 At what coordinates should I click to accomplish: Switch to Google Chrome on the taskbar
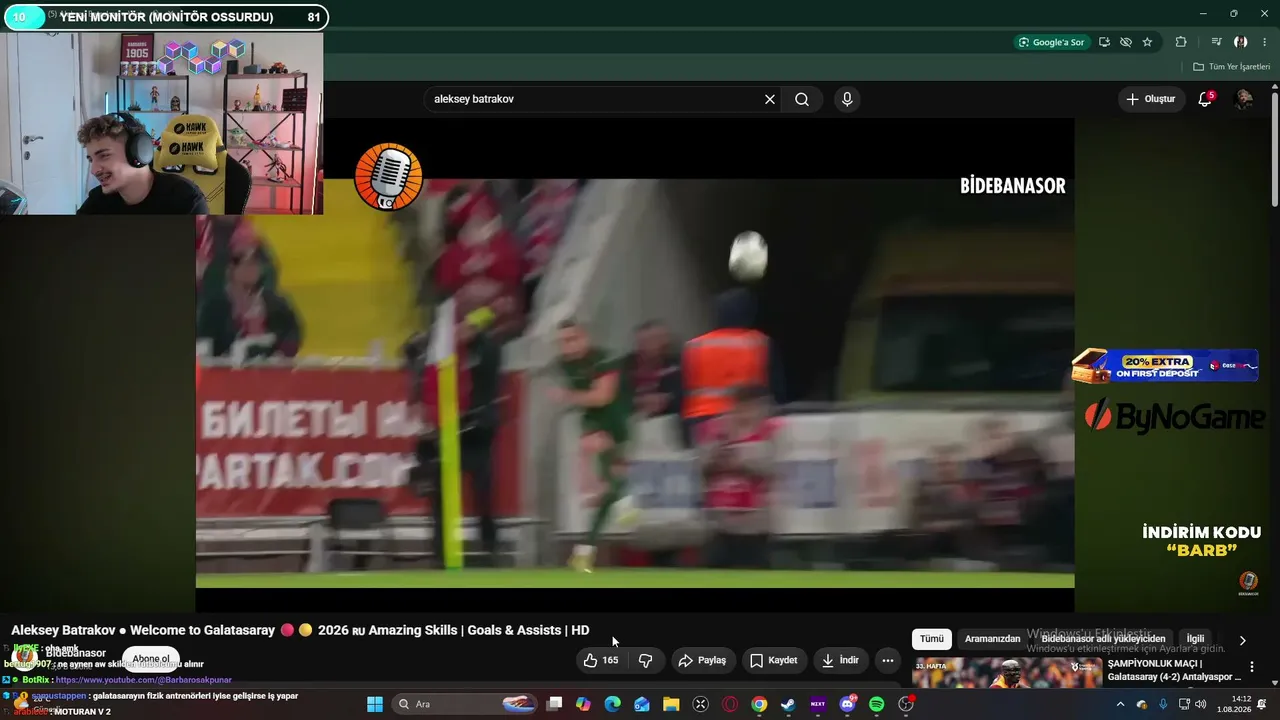[x=759, y=704]
